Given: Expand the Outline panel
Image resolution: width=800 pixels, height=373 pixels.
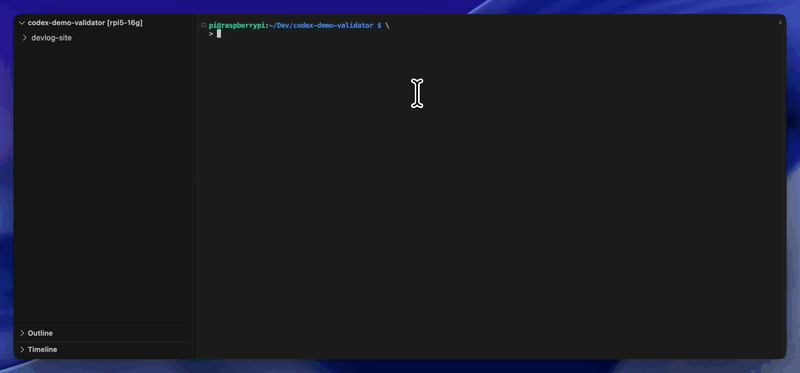Looking at the screenshot, I should [x=22, y=333].
